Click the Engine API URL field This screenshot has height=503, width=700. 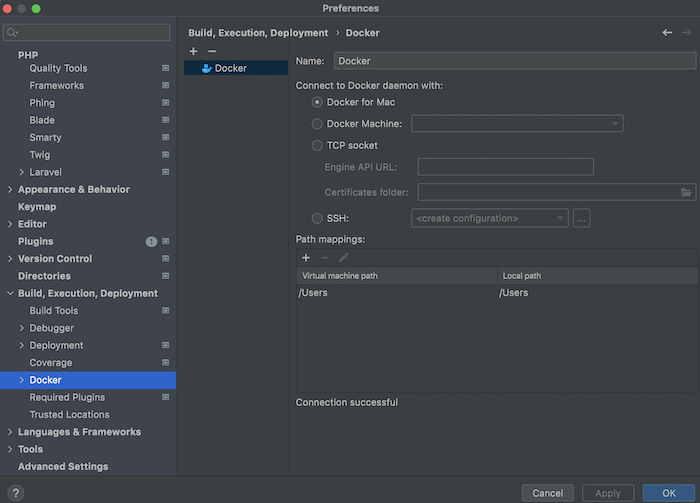(505, 167)
